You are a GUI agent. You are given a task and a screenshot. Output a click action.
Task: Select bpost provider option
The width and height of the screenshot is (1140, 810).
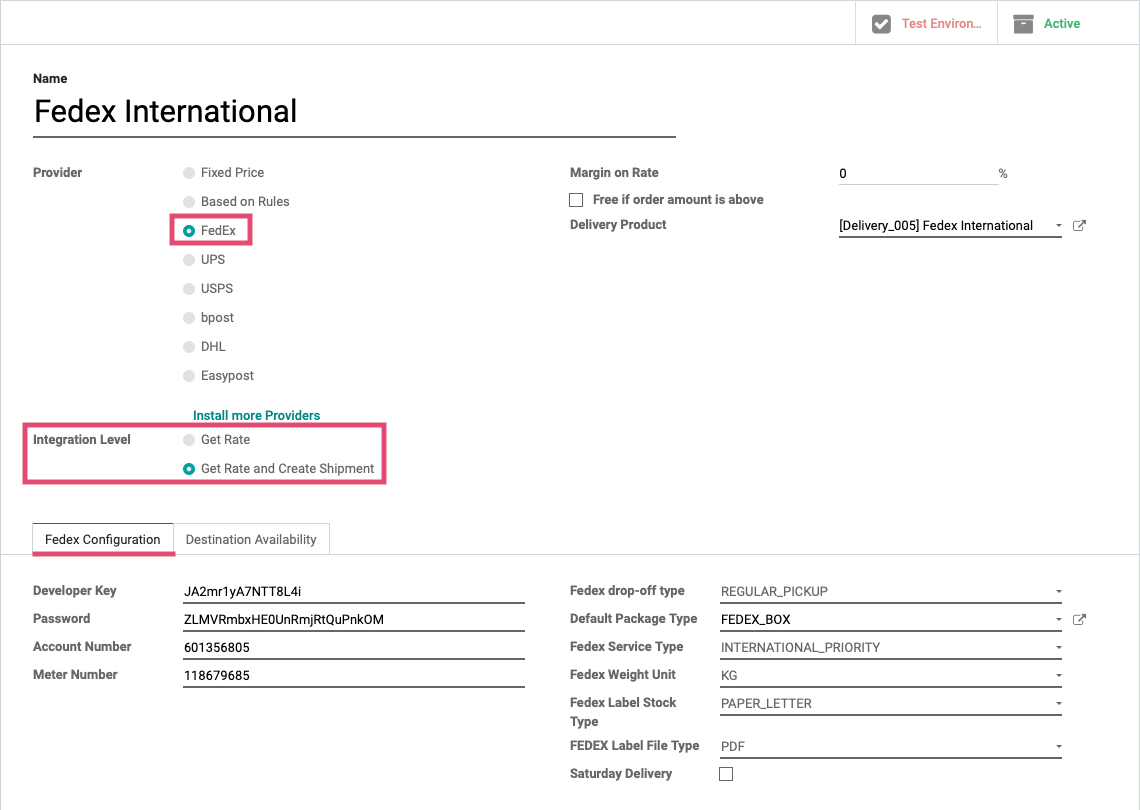[189, 318]
